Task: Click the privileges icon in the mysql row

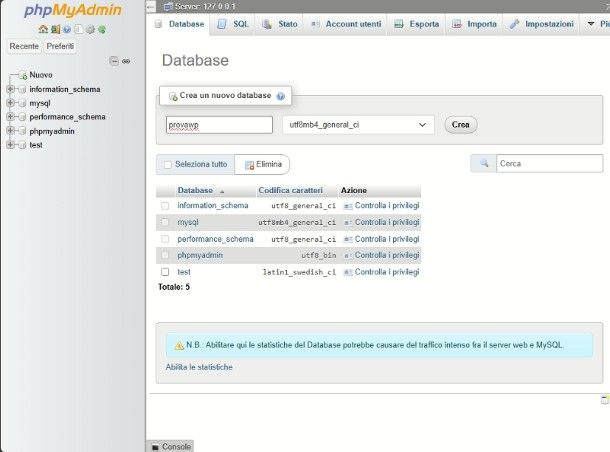Action: 348,222
